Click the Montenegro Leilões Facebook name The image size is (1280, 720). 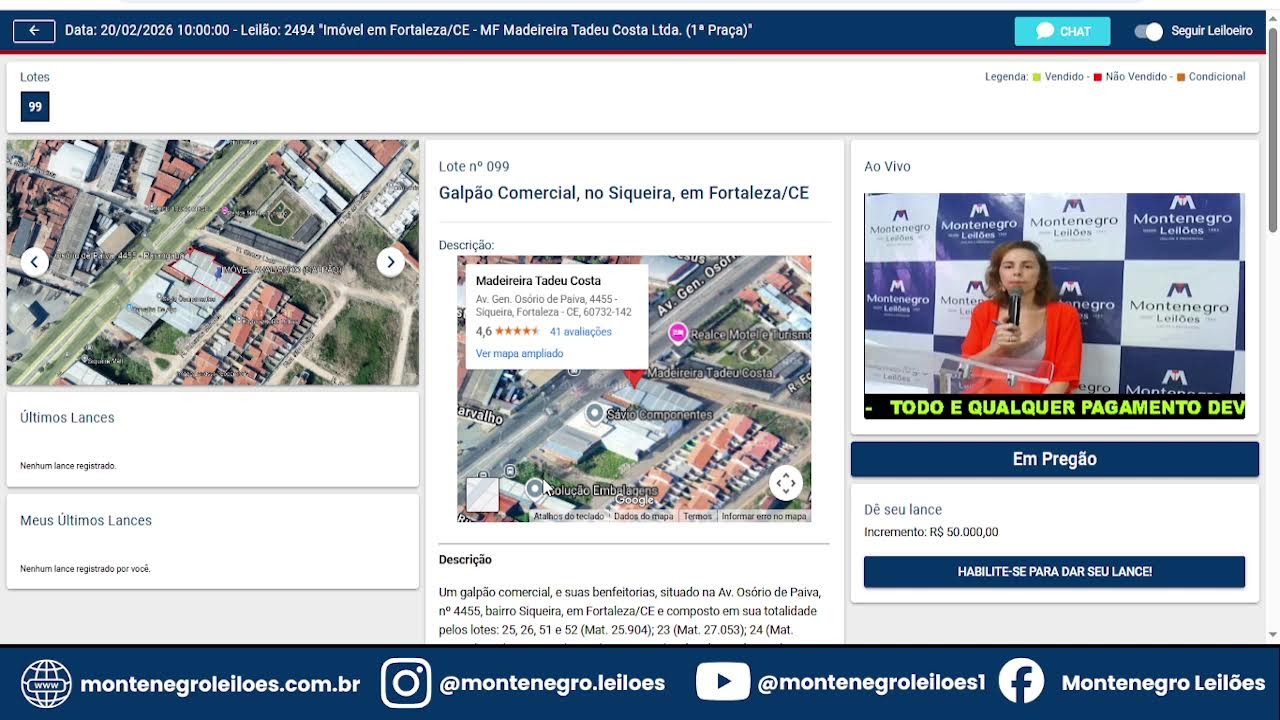tap(1163, 684)
